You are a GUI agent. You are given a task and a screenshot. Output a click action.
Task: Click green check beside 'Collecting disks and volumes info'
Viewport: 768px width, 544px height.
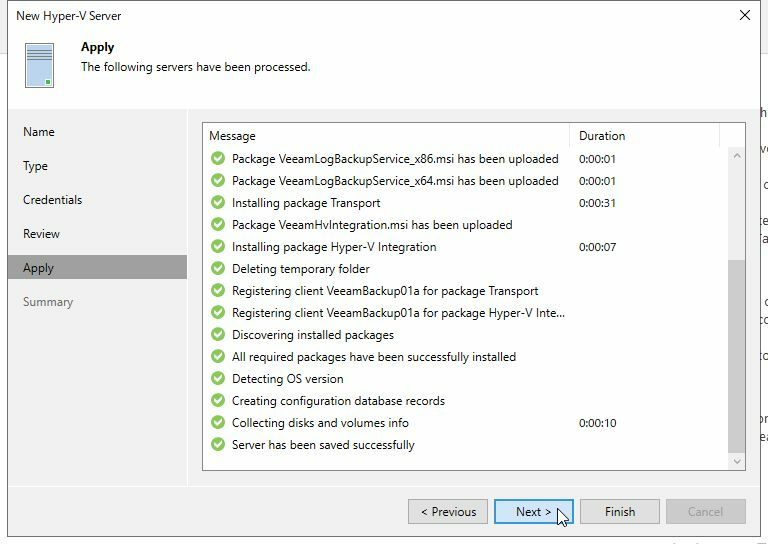coord(218,423)
